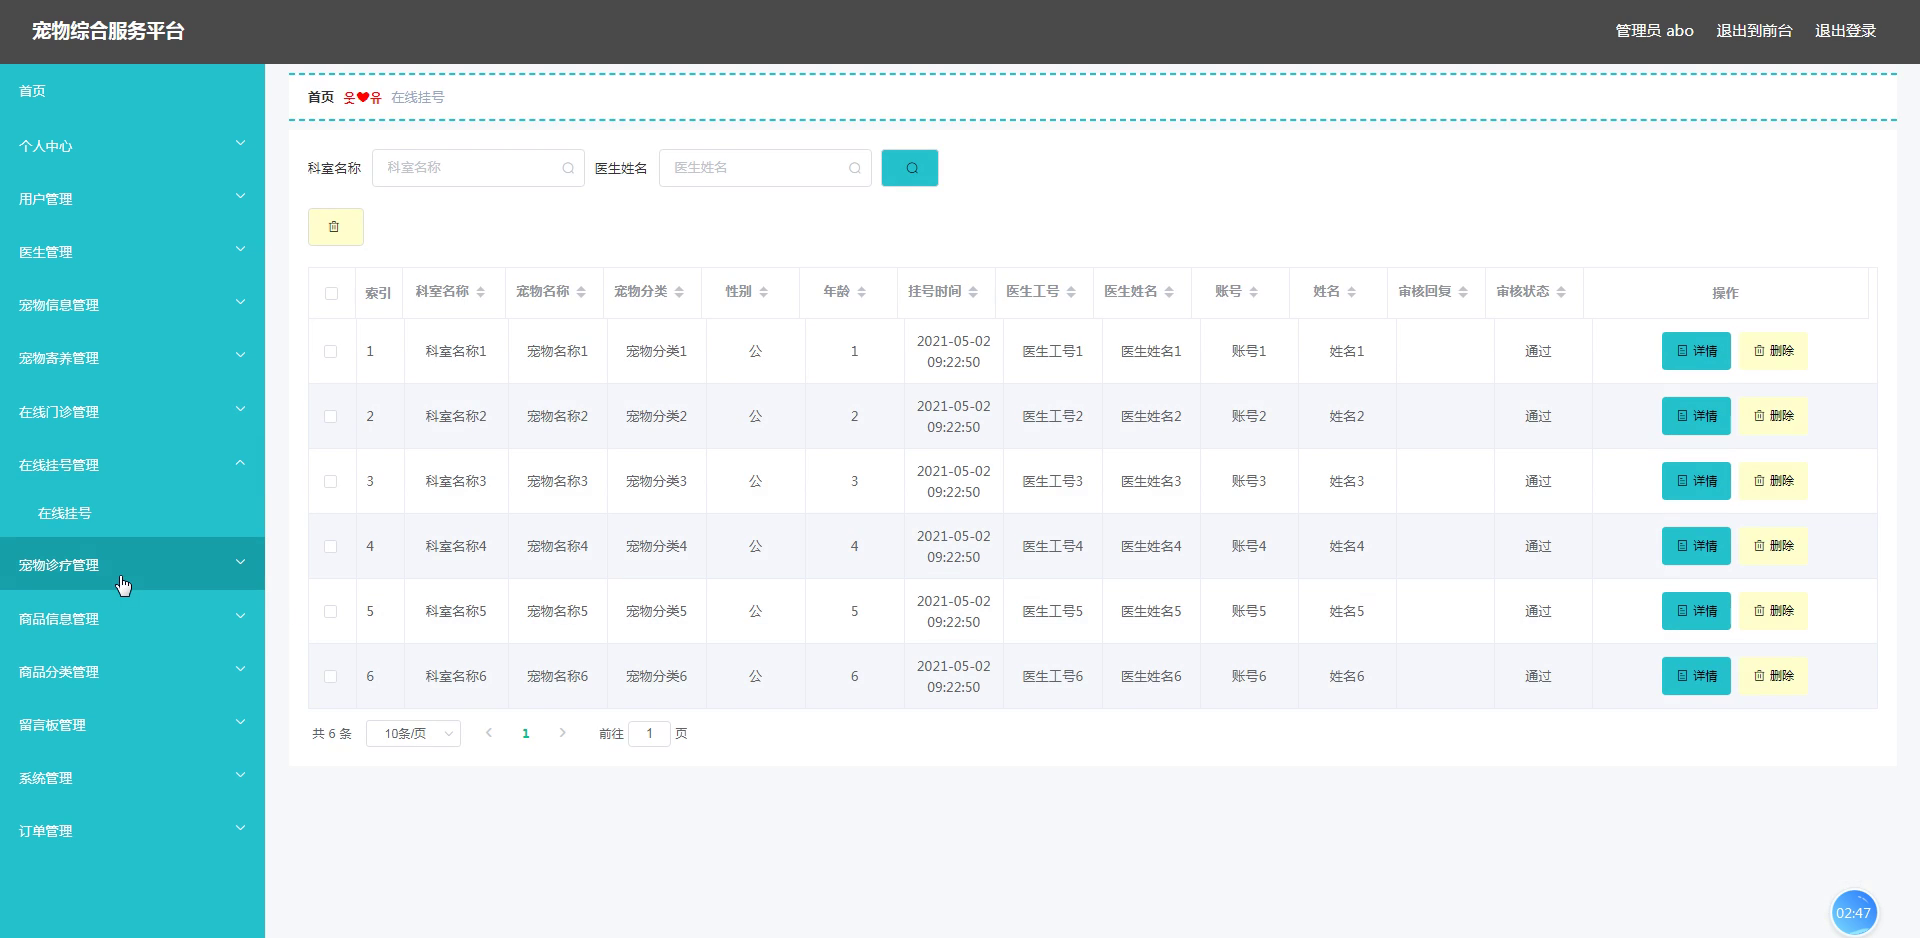Viewport: 1920px width, 938px height.
Task: Go to previous page arrow in pagination
Action: (x=489, y=733)
